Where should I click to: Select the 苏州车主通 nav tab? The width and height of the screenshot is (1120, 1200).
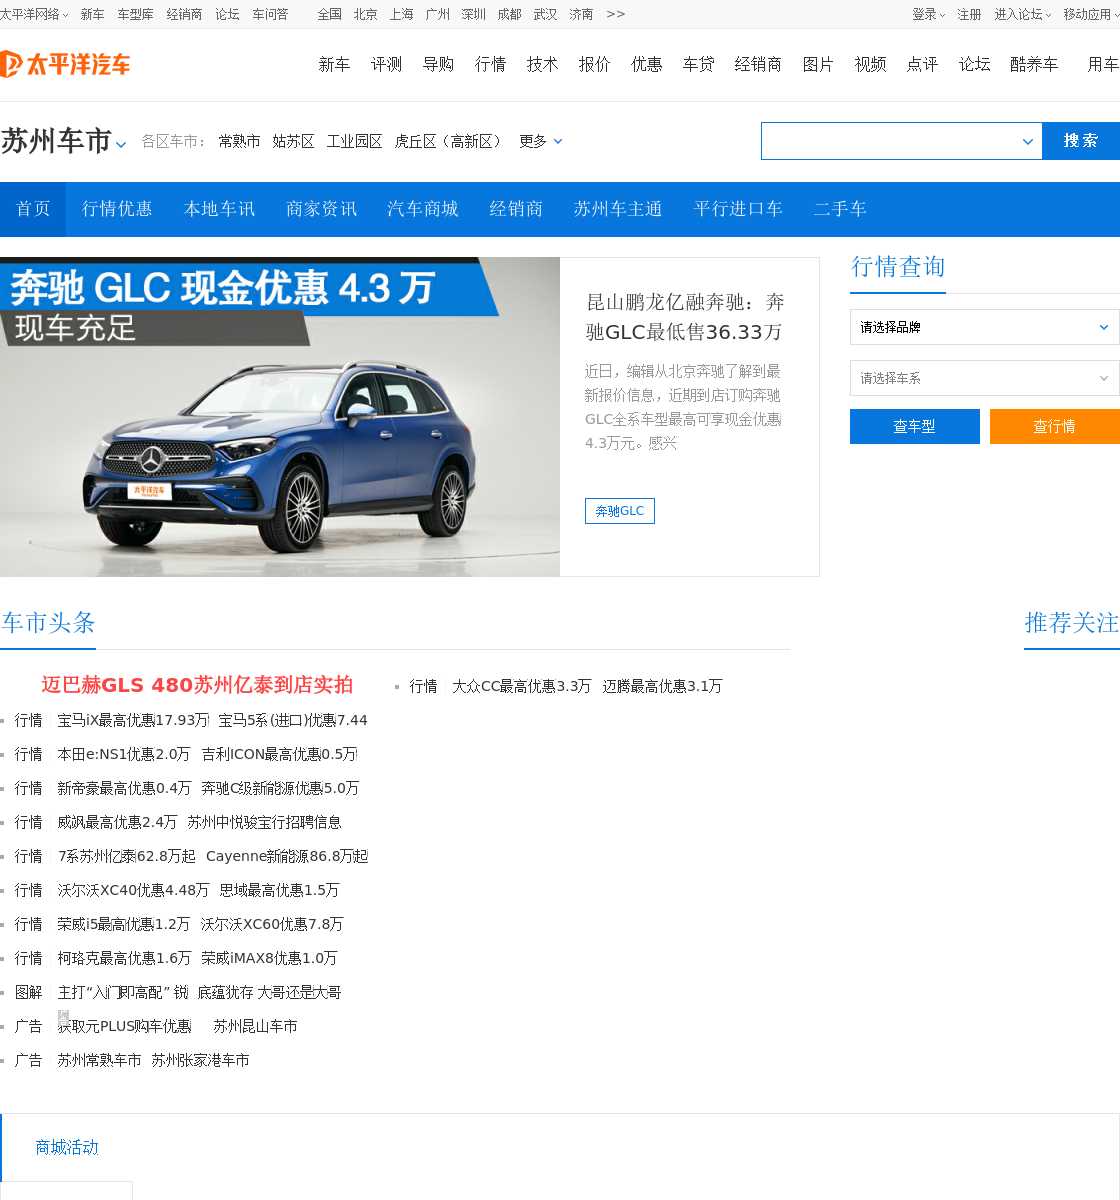coord(618,209)
